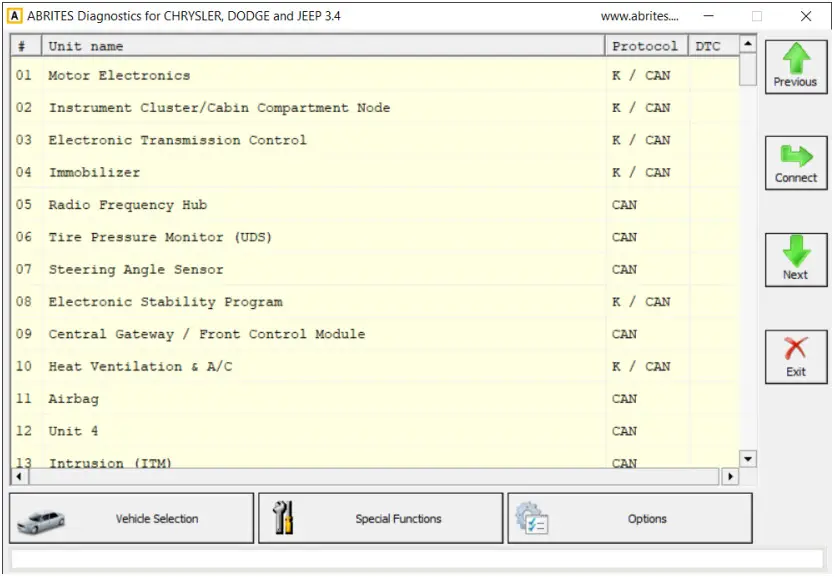Minimize the ABRITES Diagnostics window
The image size is (835, 577).
pos(709,16)
